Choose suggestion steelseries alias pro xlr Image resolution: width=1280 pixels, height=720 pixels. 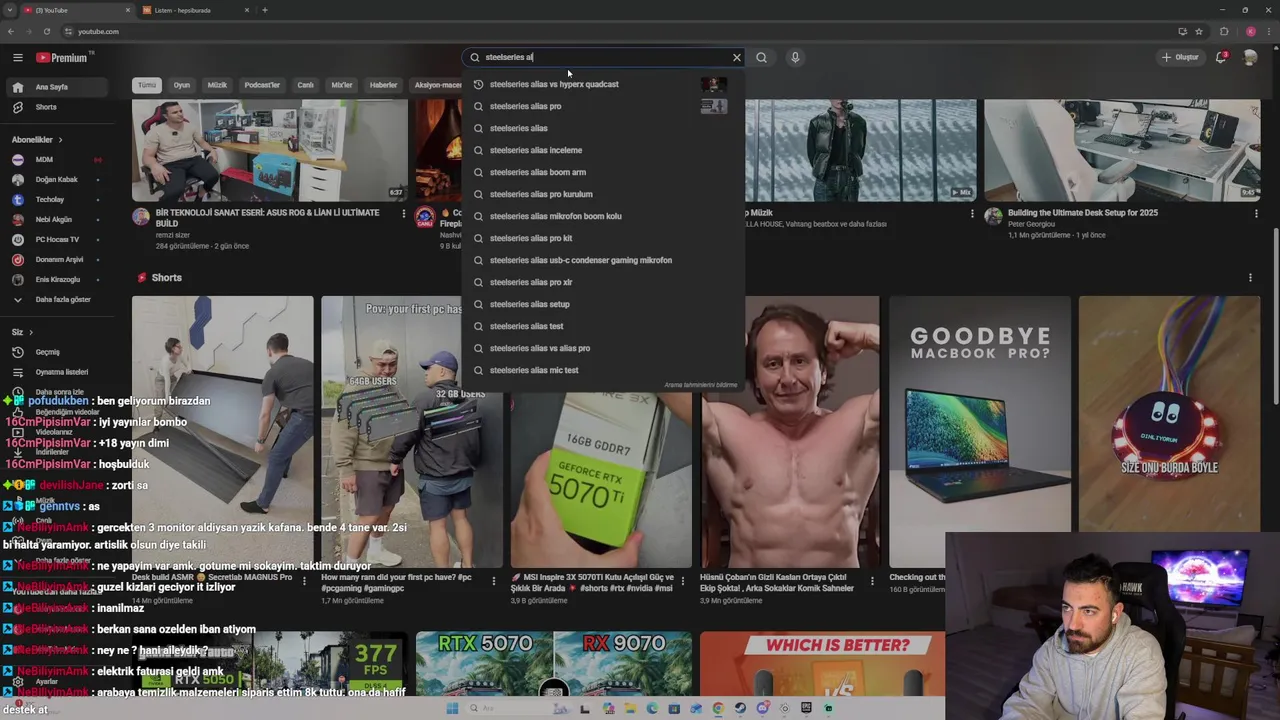pos(603,282)
